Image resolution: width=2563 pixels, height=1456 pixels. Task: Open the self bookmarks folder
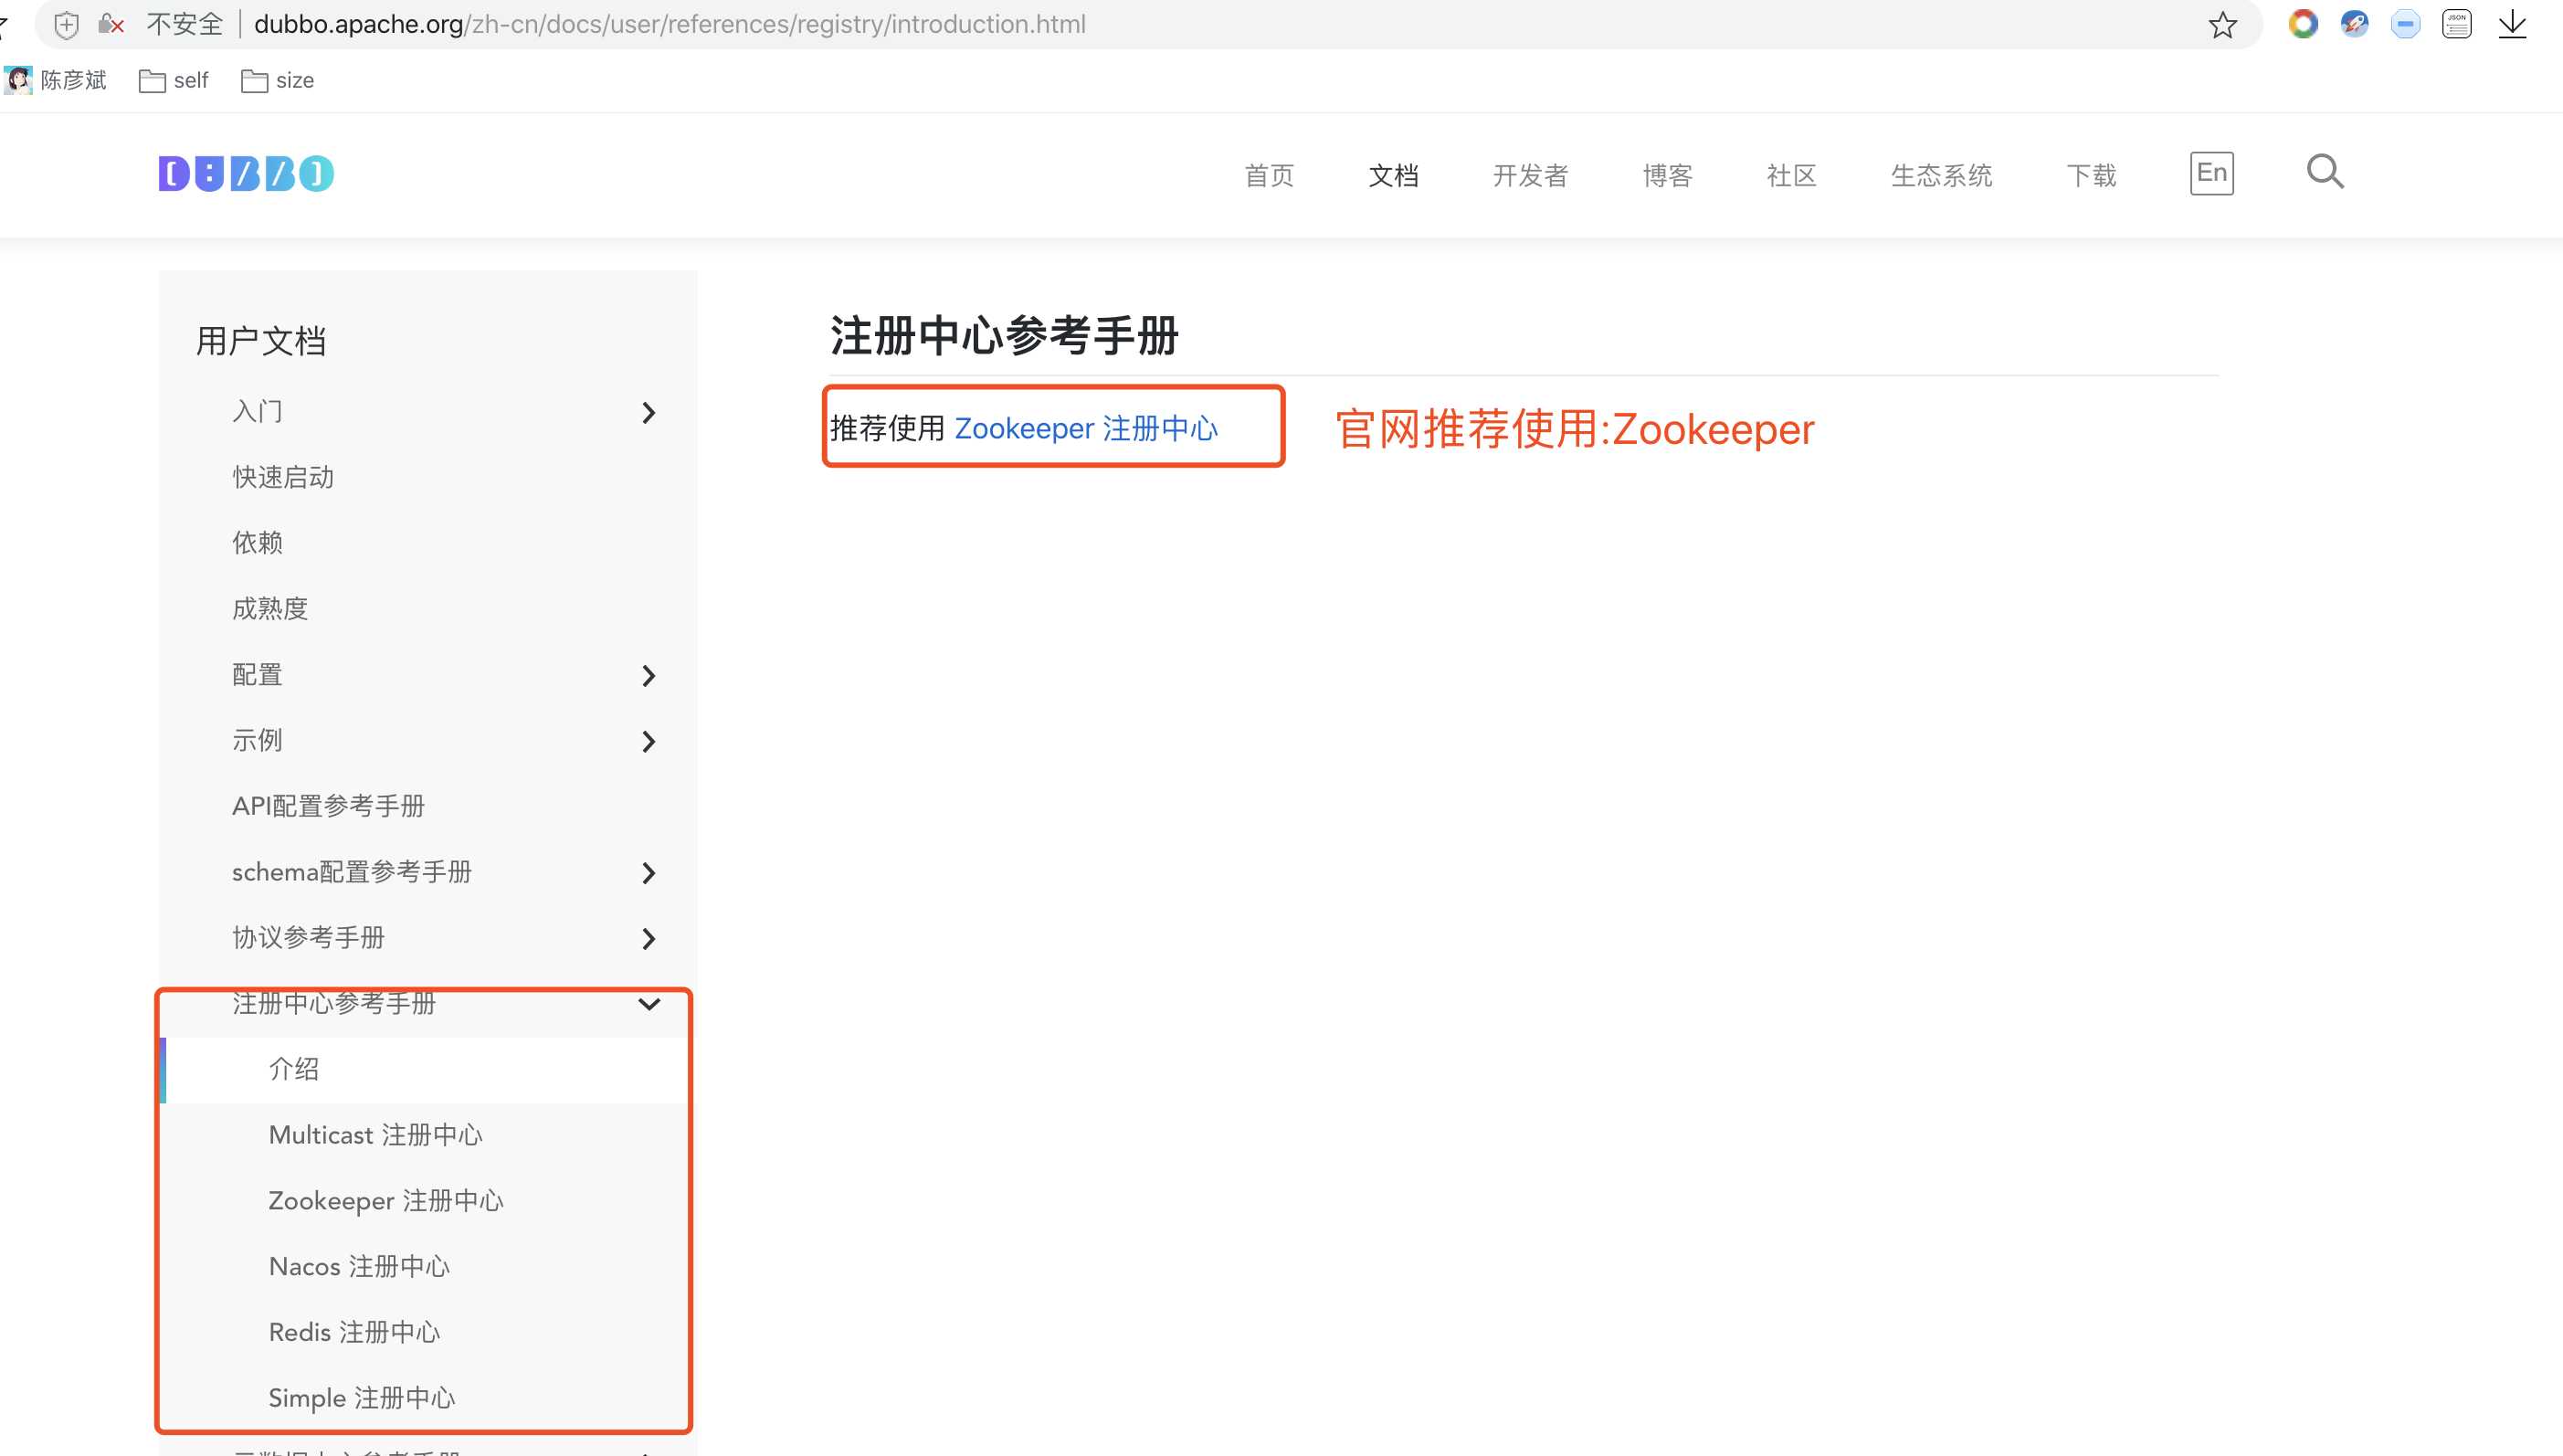point(174,80)
